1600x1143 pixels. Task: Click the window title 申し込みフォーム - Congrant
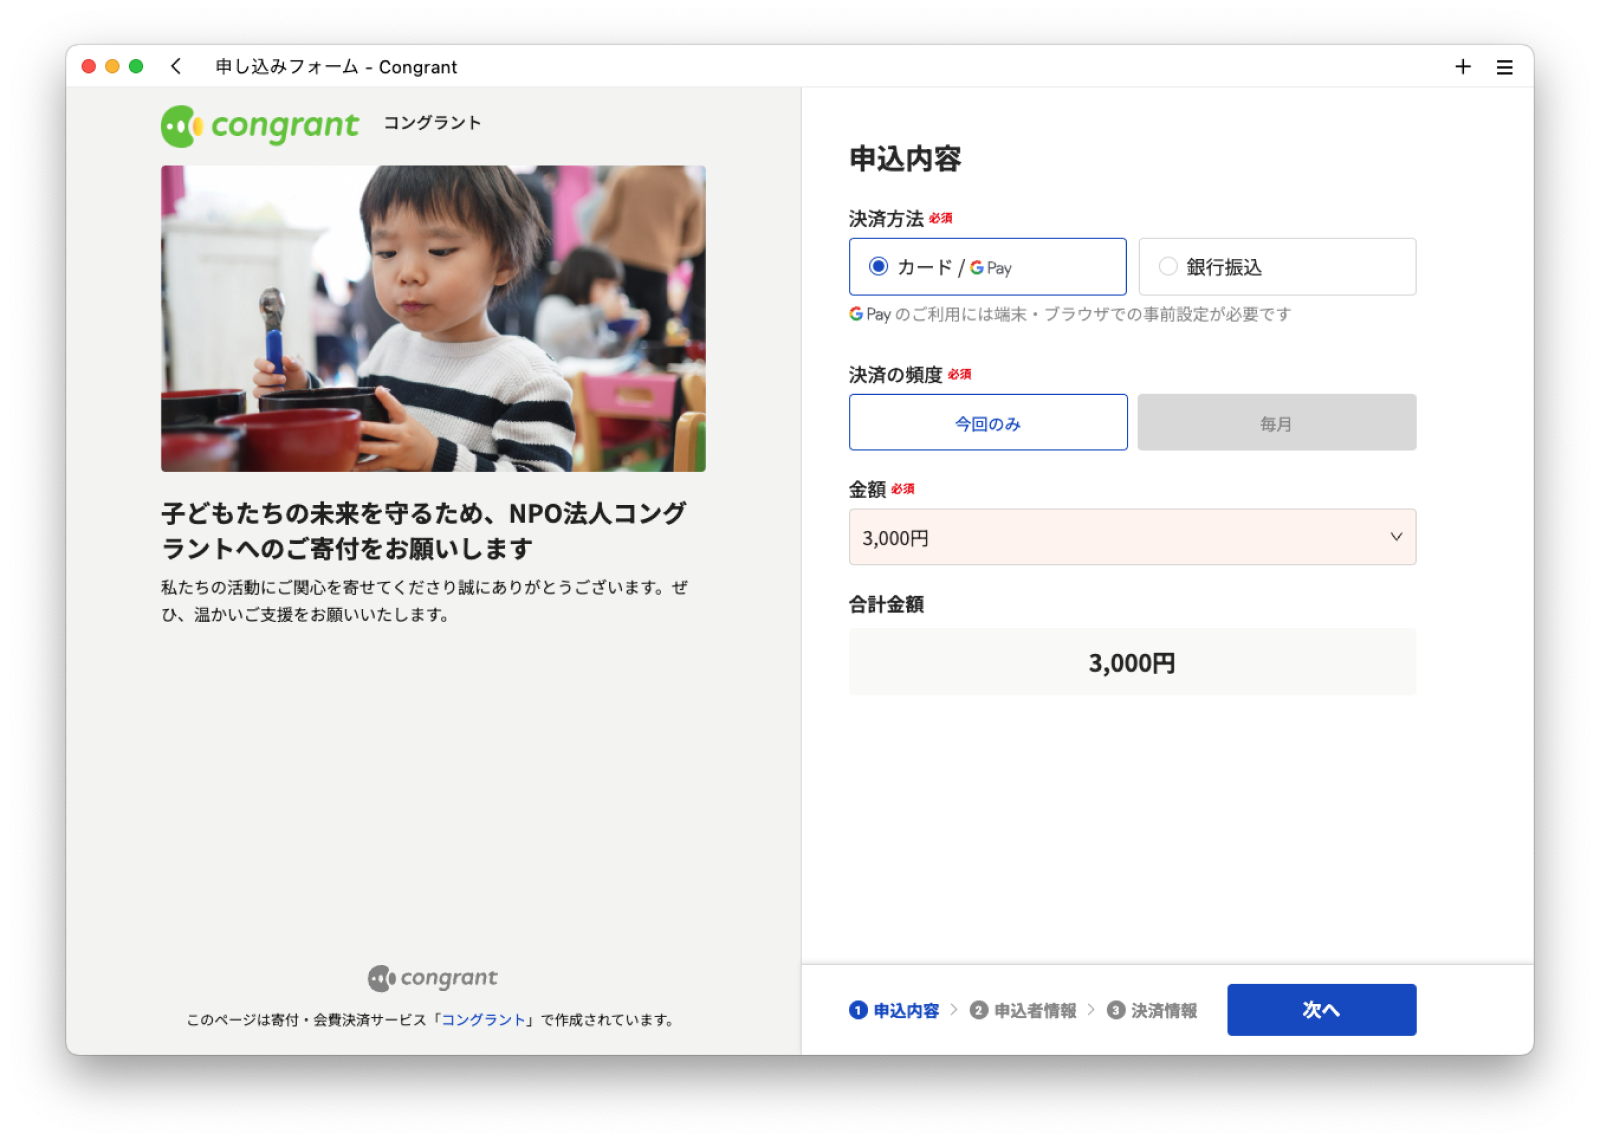point(336,67)
